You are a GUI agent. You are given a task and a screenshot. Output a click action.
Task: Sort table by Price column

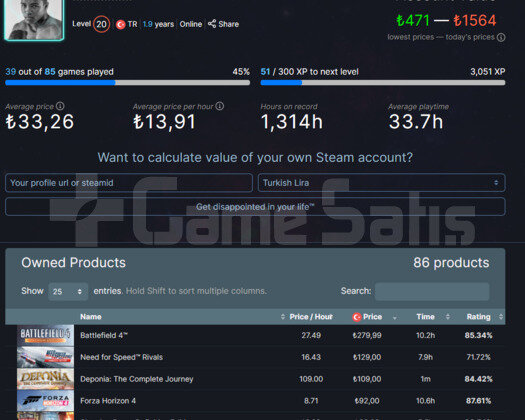(x=372, y=317)
